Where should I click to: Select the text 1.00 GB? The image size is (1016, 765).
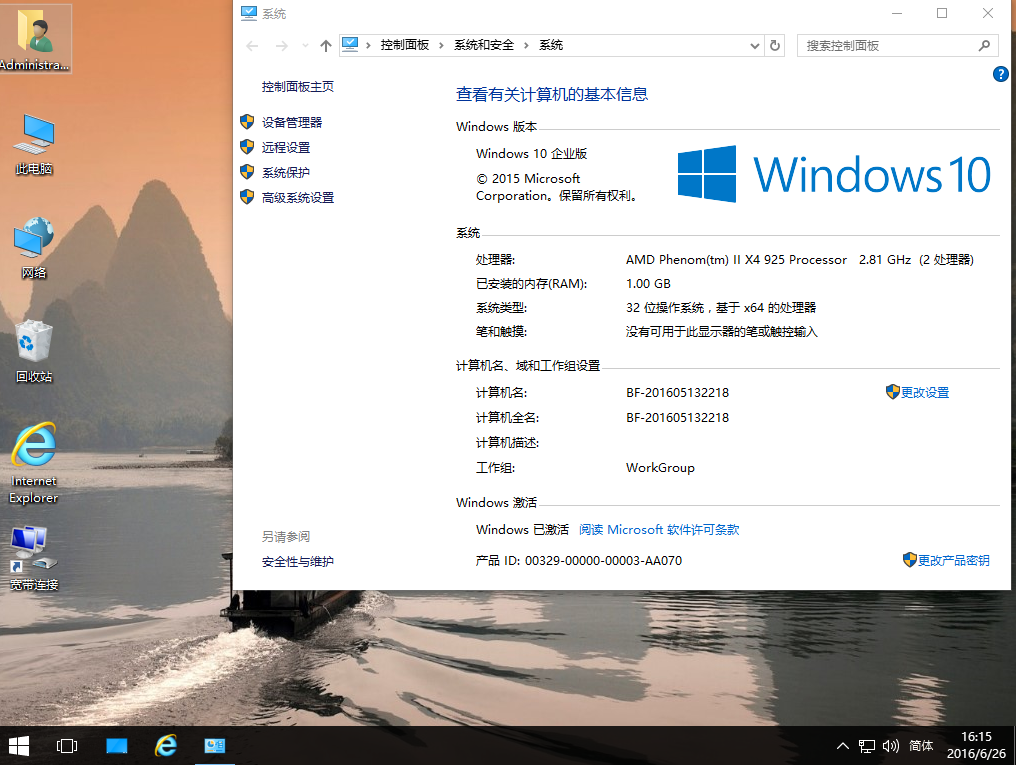648,284
